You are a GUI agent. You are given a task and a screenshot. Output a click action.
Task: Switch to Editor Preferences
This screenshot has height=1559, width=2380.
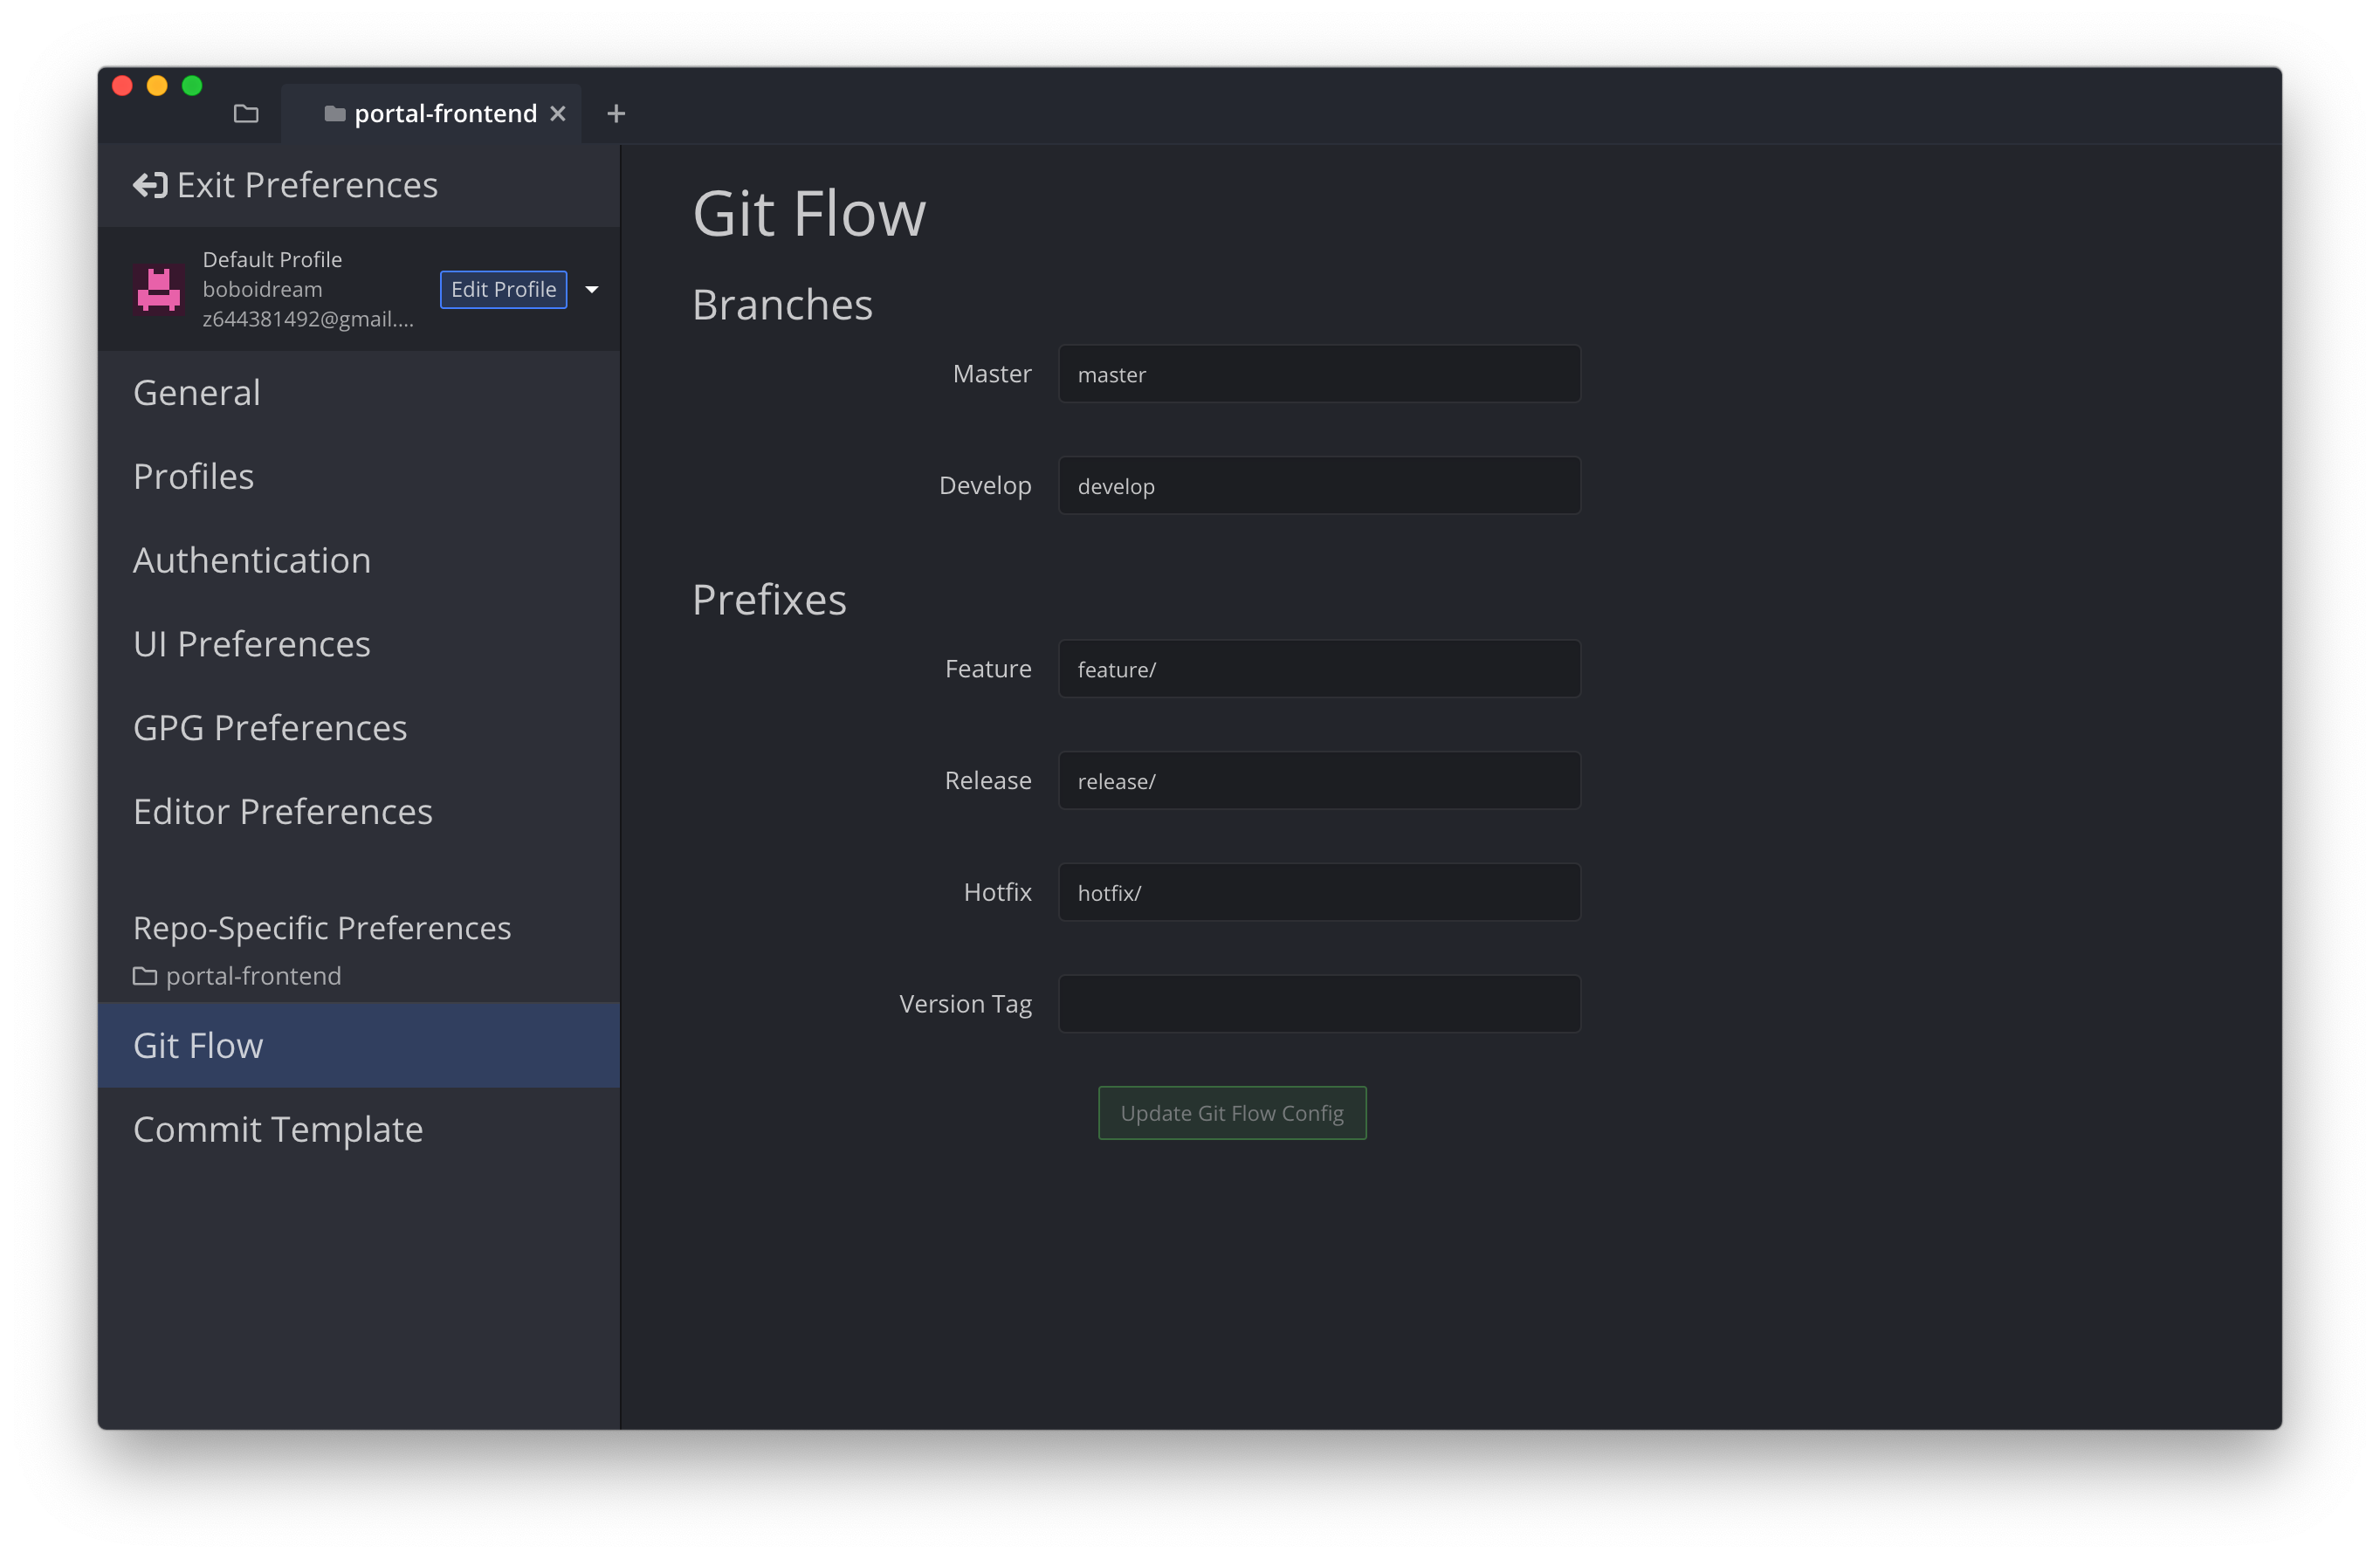pyautogui.click(x=283, y=811)
